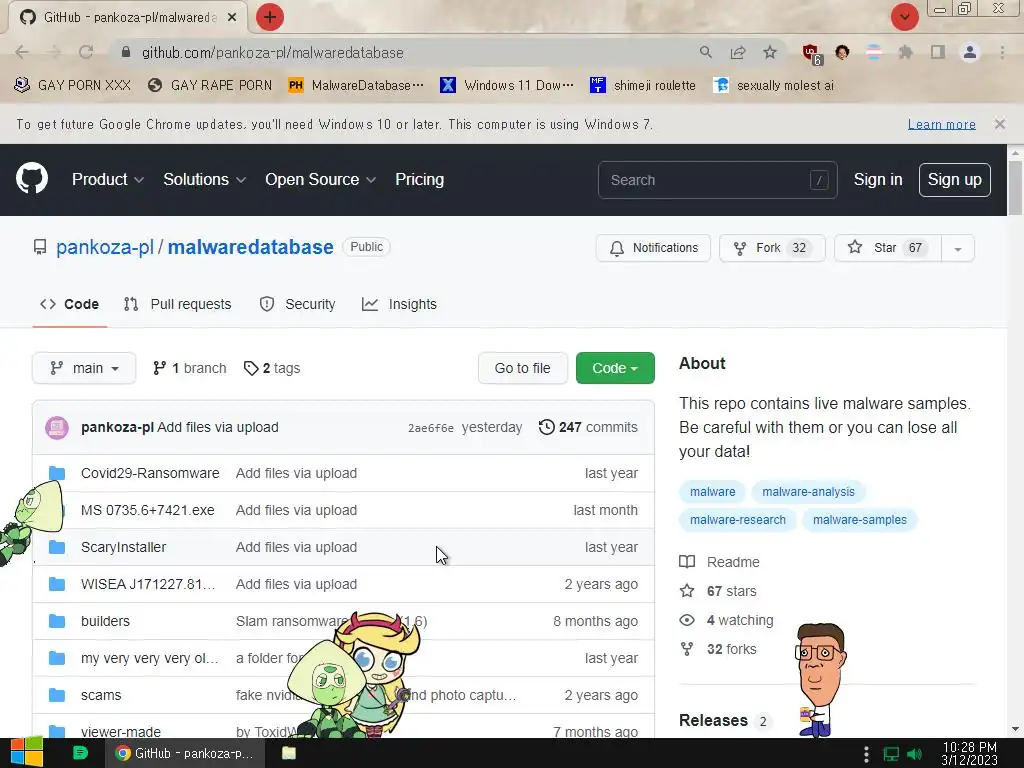View the 2 tags link
This screenshot has height=768, width=1024.
point(272,368)
